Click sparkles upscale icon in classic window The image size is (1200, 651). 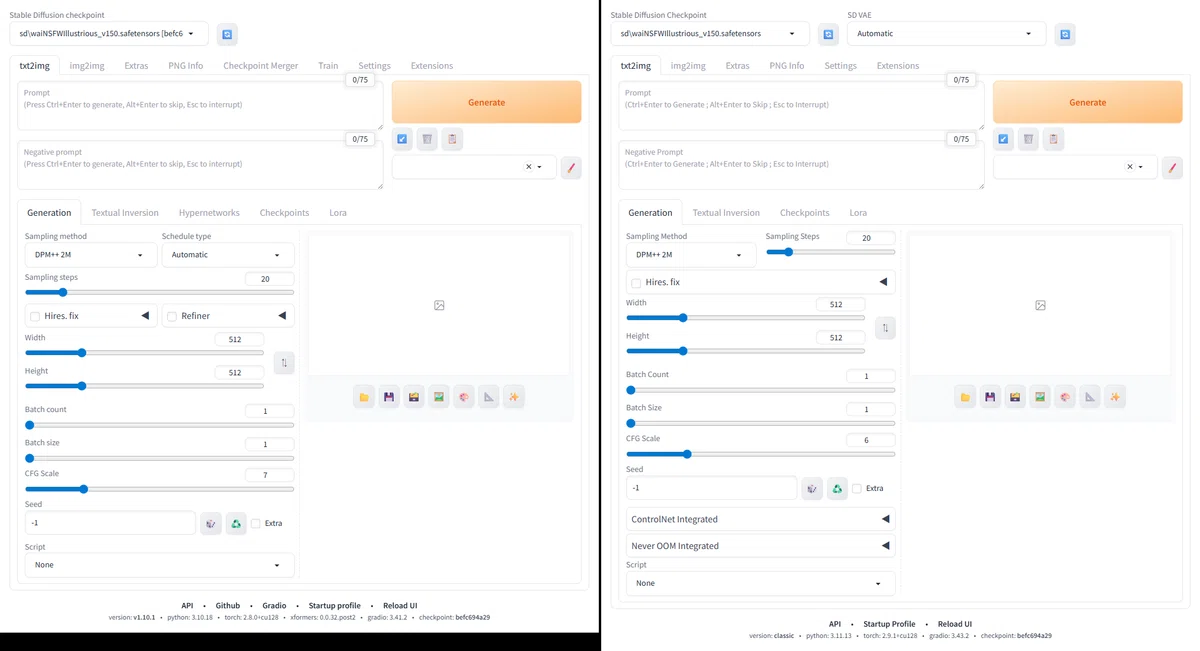tap(1115, 397)
